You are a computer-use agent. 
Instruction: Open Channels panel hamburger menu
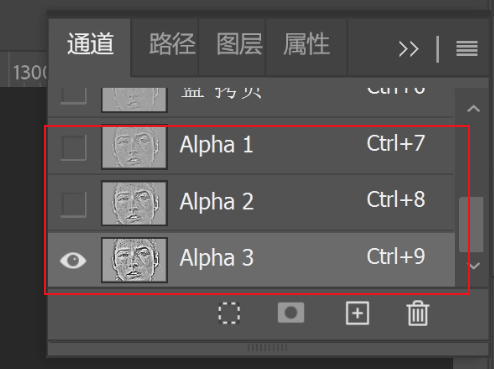pos(467,49)
